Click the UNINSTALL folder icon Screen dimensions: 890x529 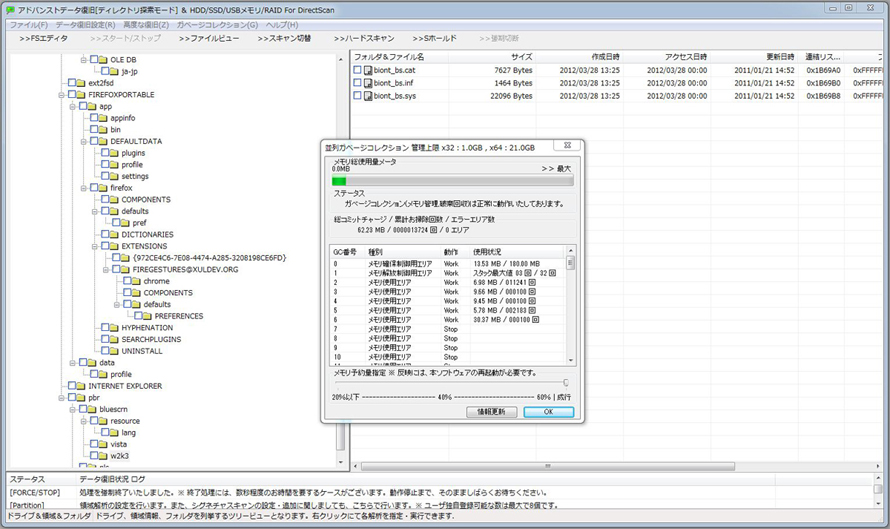[114, 350]
